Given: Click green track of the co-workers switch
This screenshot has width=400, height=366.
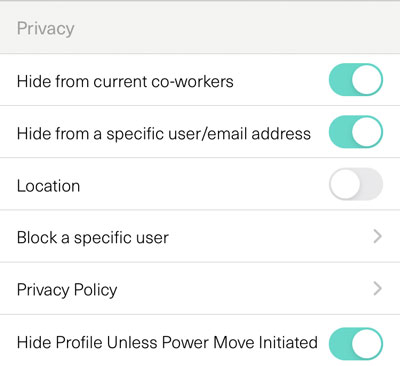Looking at the screenshot, I should click(339, 80).
